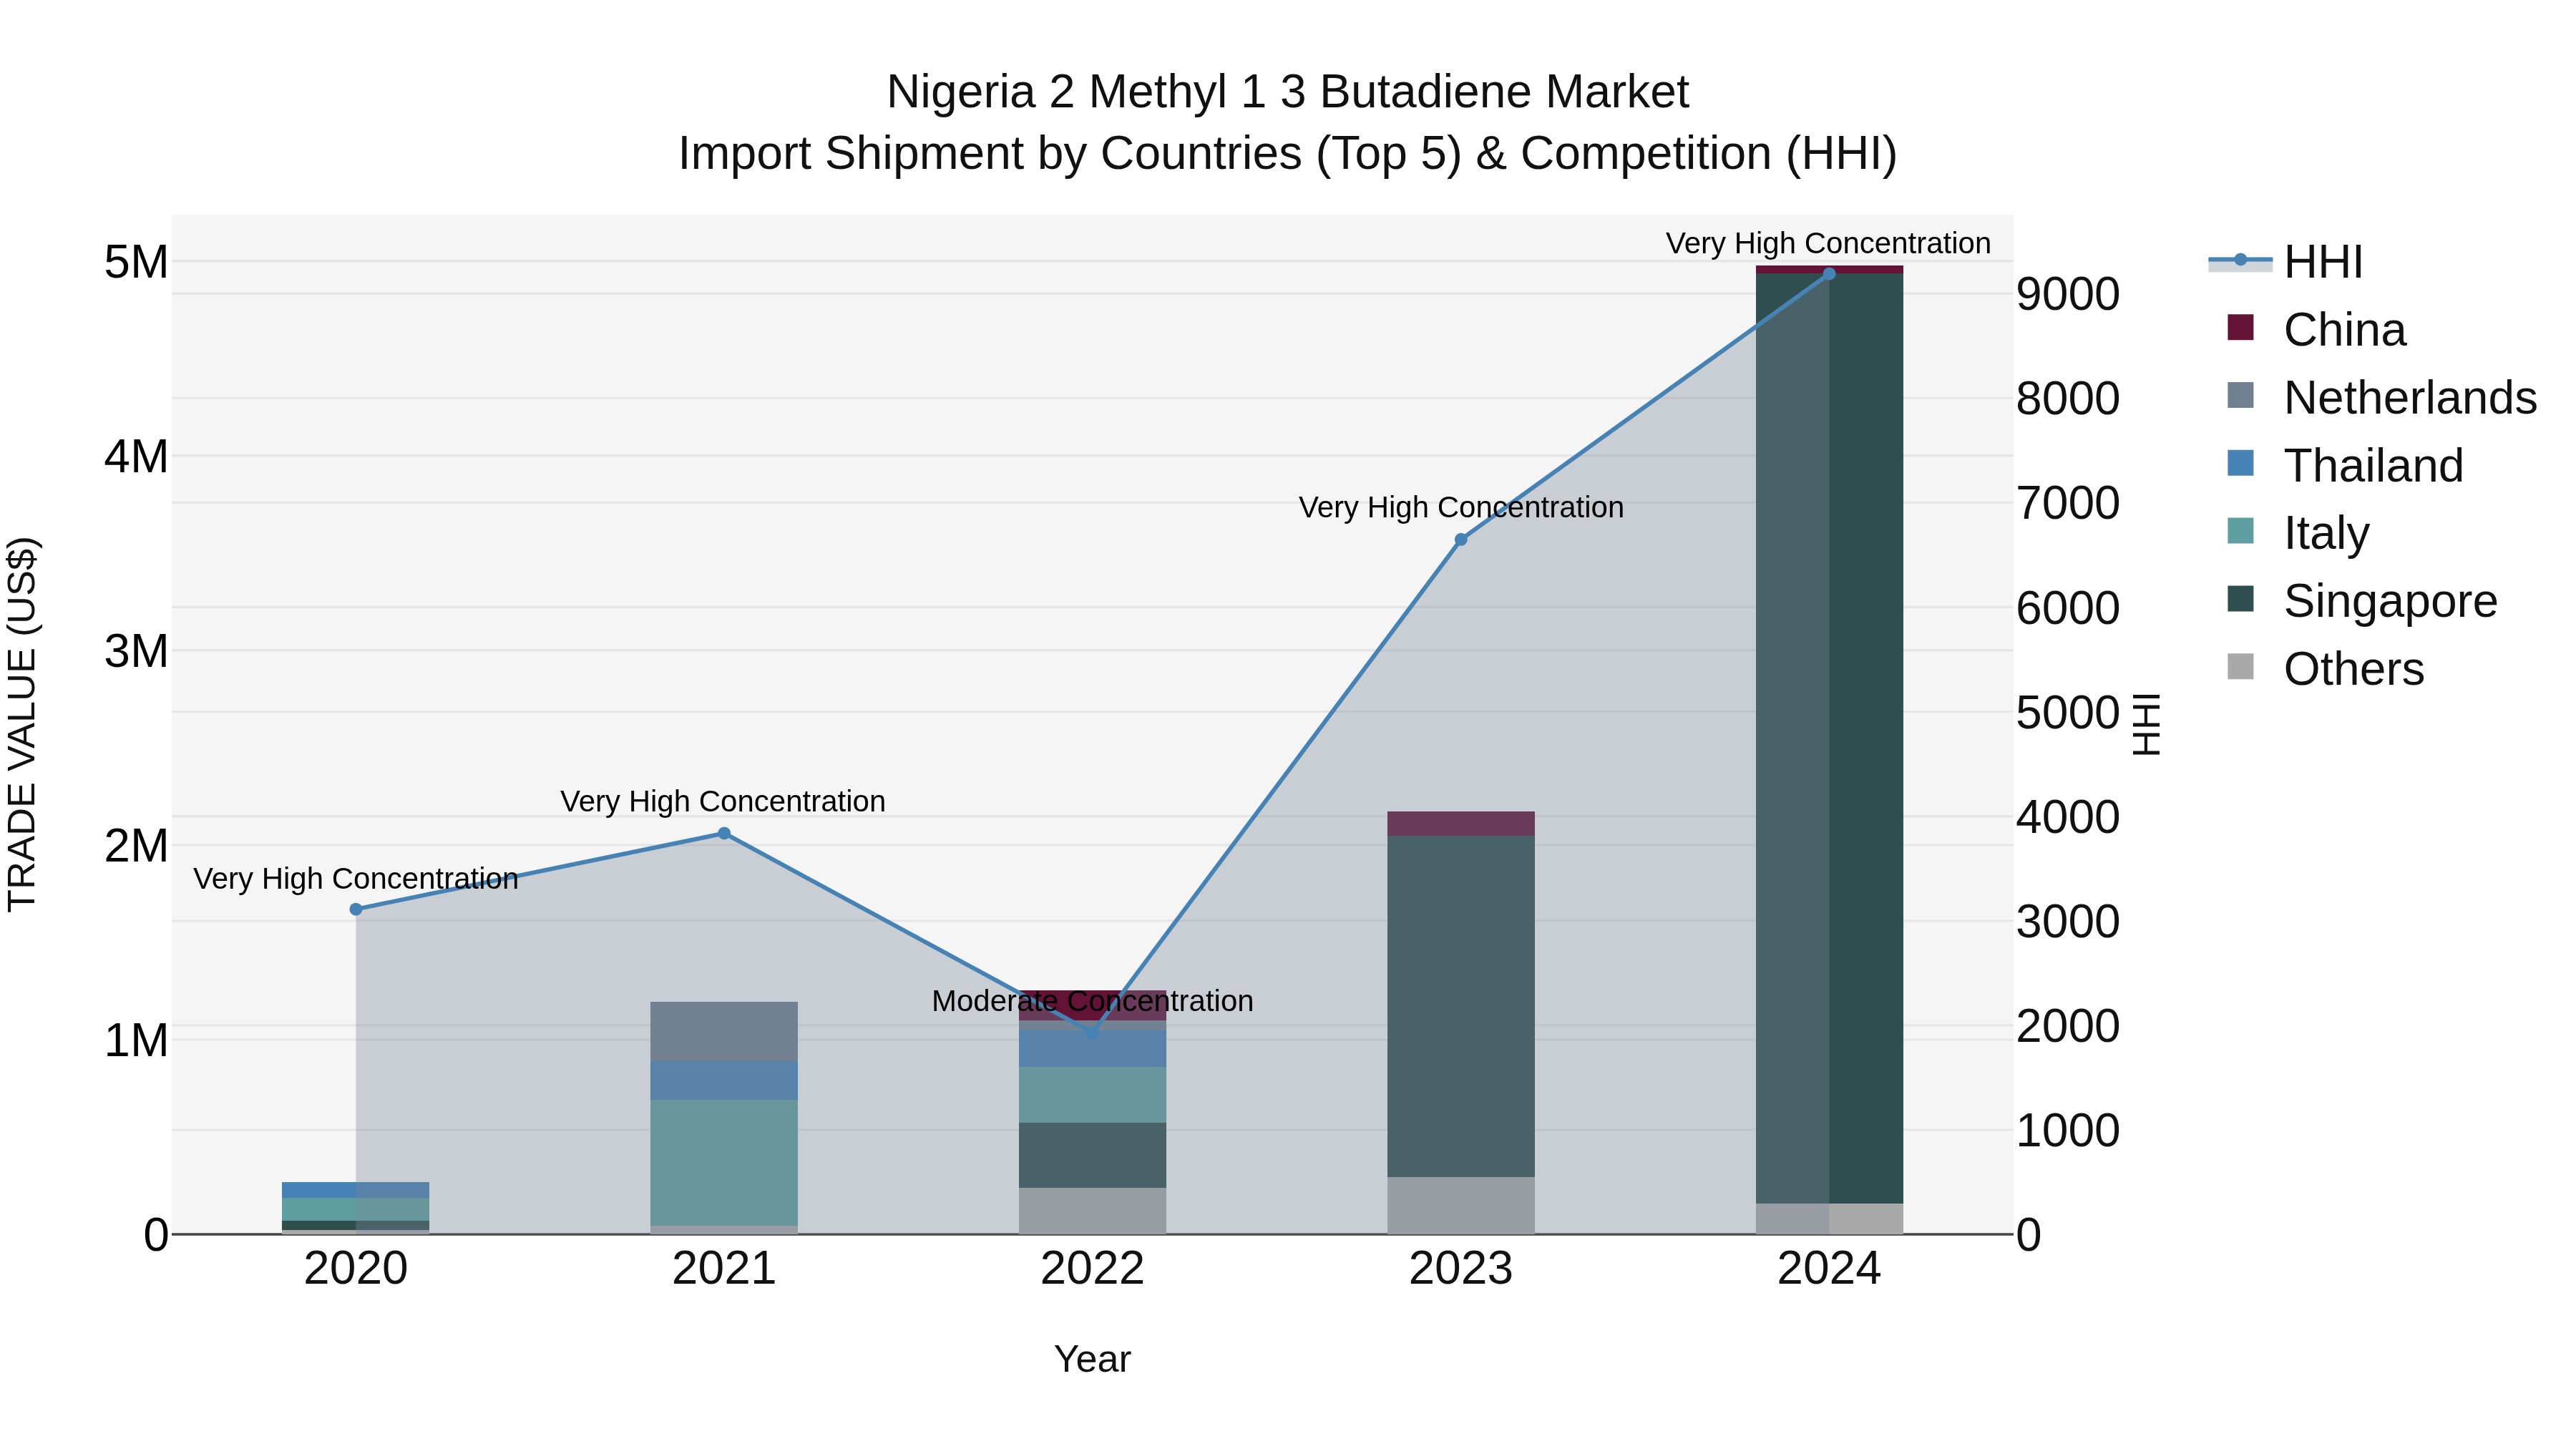Click the 2020 x-axis label
This screenshot has width=2576, height=1449.
(x=356, y=1269)
